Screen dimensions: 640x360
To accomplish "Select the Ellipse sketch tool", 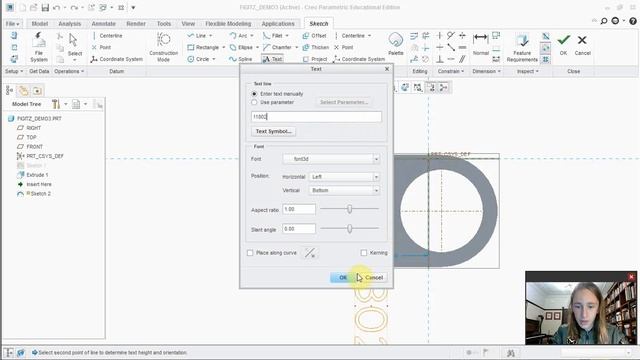I will pos(241,47).
